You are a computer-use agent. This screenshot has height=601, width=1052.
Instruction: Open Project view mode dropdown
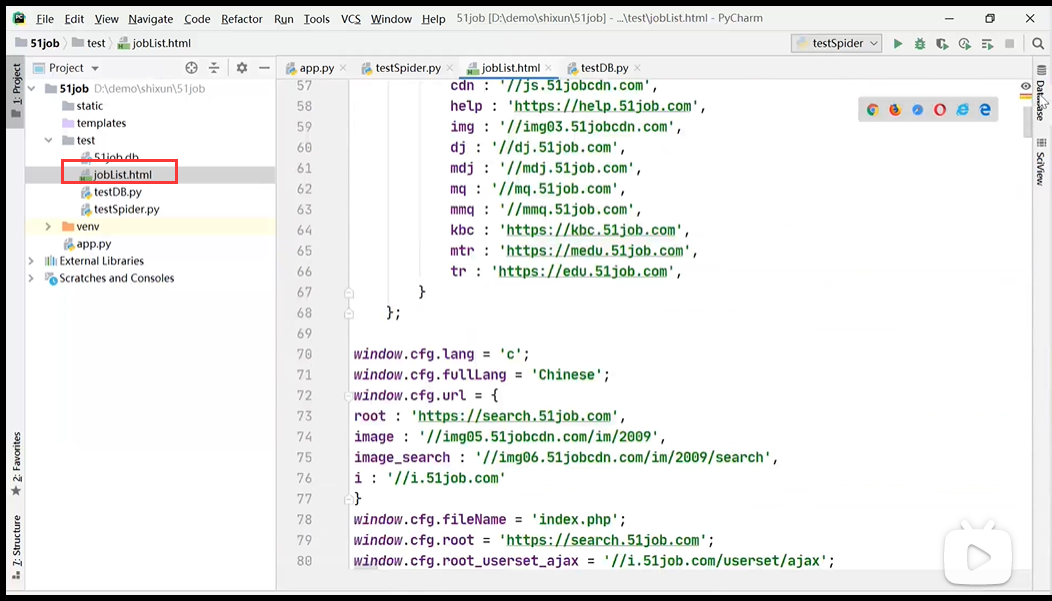tap(95, 68)
